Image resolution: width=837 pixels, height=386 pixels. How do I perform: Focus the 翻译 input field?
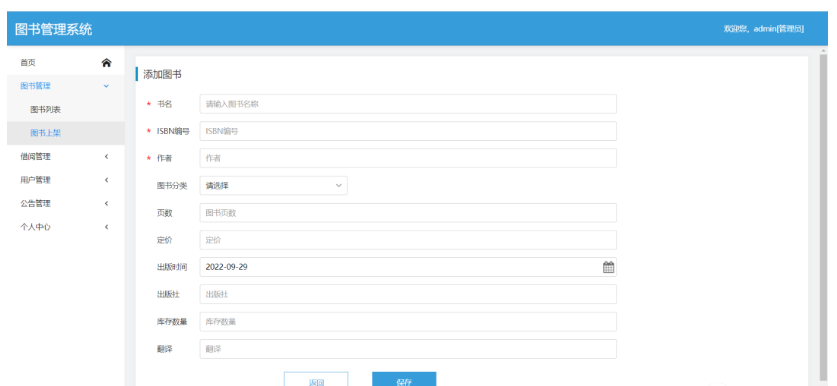(x=408, y=349)
